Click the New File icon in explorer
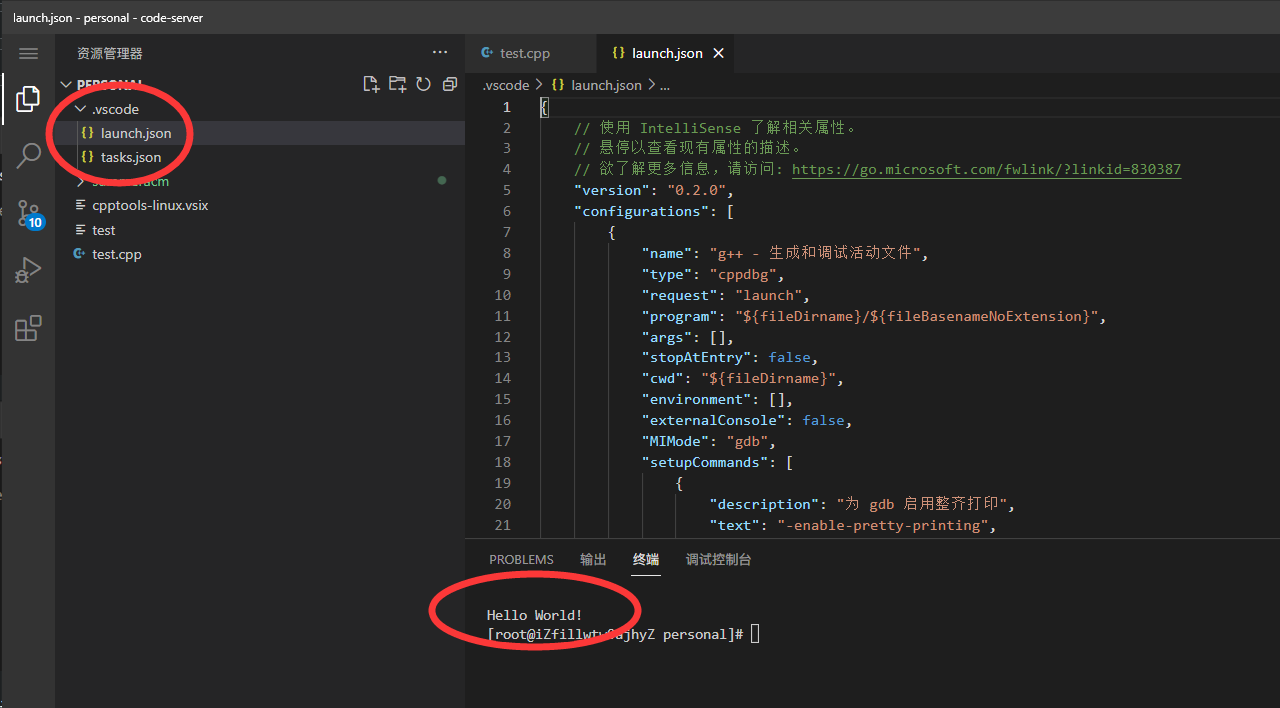The width and height of the screenshot is (1280, 708). pos(371,84)
